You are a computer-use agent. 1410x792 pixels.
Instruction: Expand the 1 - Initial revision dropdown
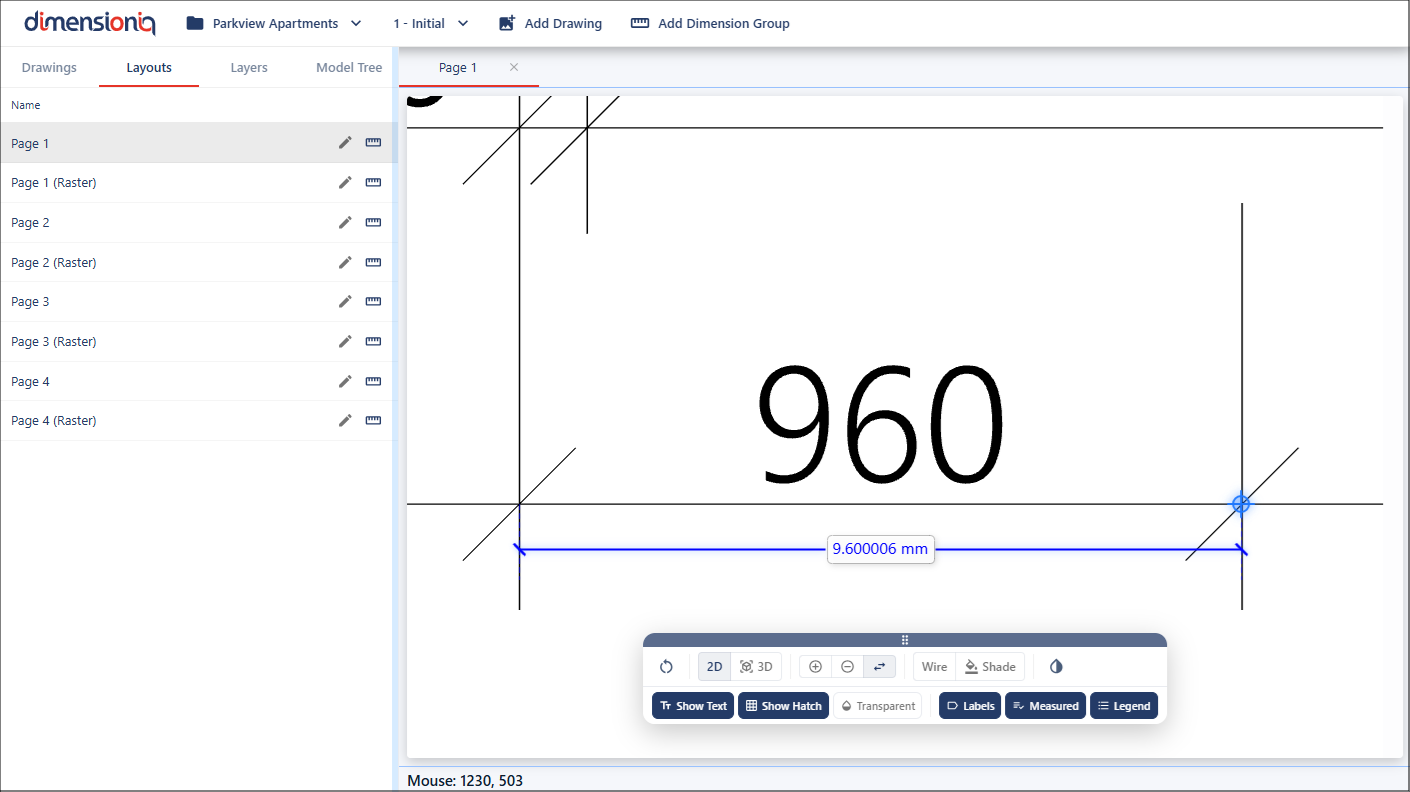tap(431, 23)
